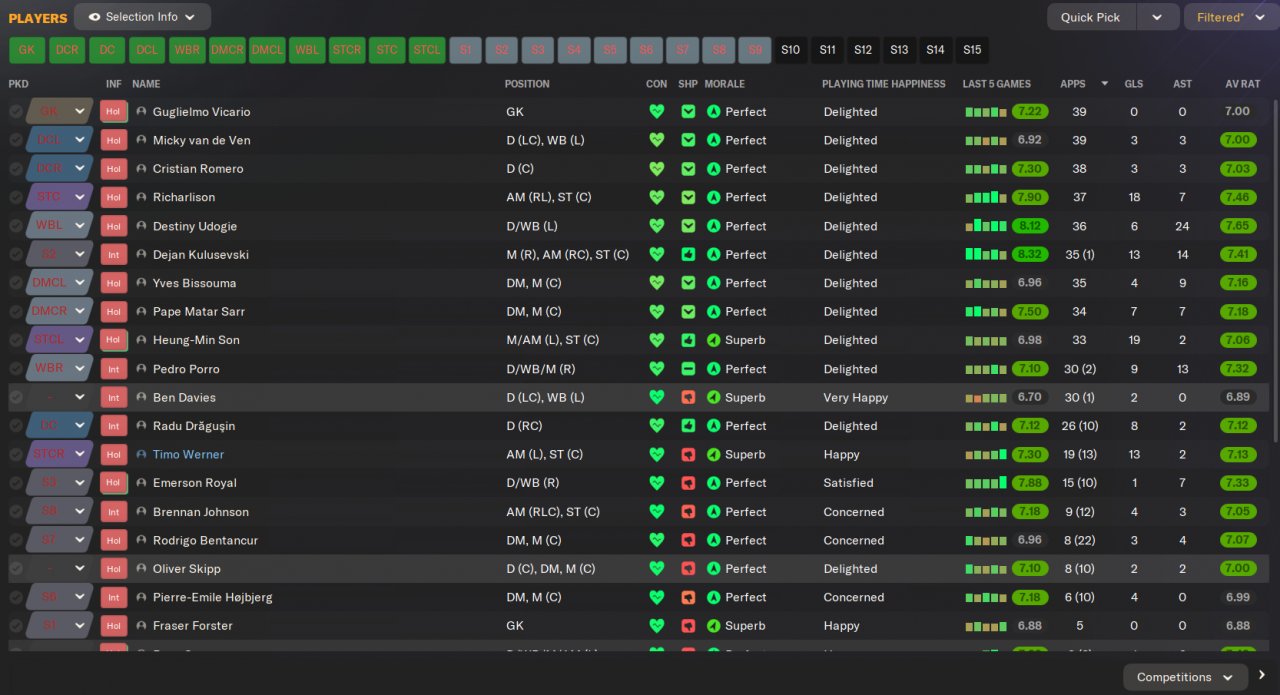Screen dimensions: 1280x695
Task: Click the Int badge for Dejan Kulusevski
Action: tap(114, 255)
